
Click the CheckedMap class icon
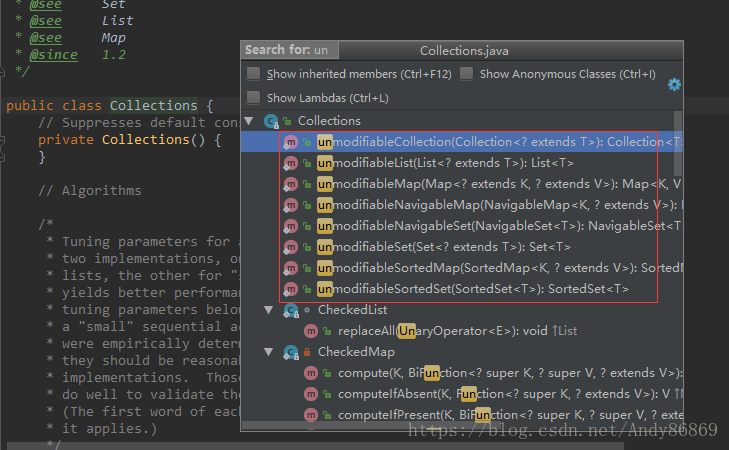(291, 352)
